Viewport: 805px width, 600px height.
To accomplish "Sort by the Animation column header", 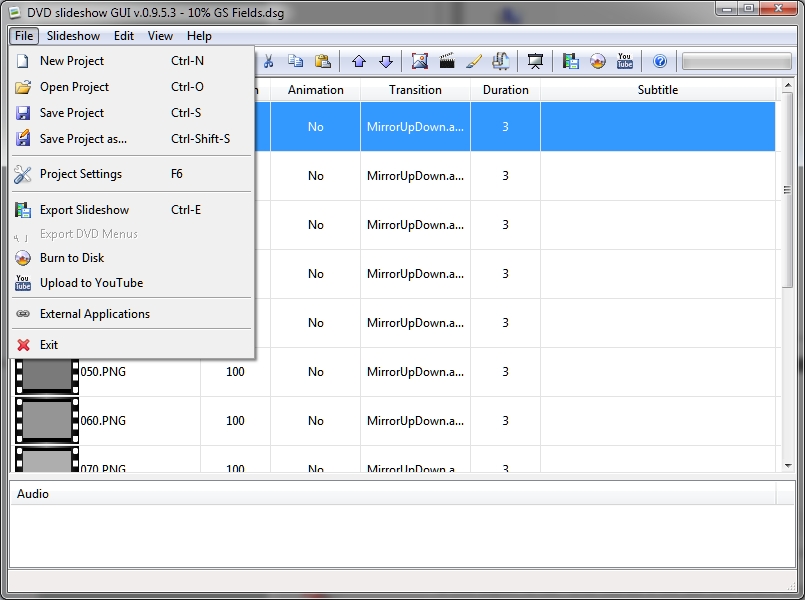I will click(x=315, y=90).
